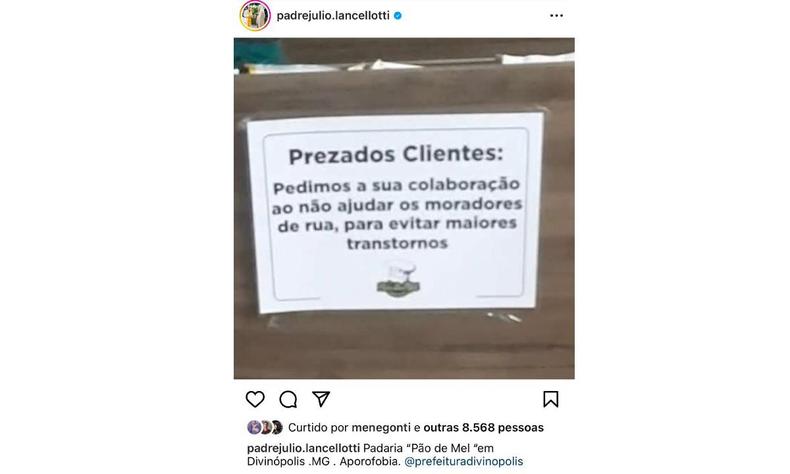
Task: Save the post with the bookmark icon
Action: 551,399
